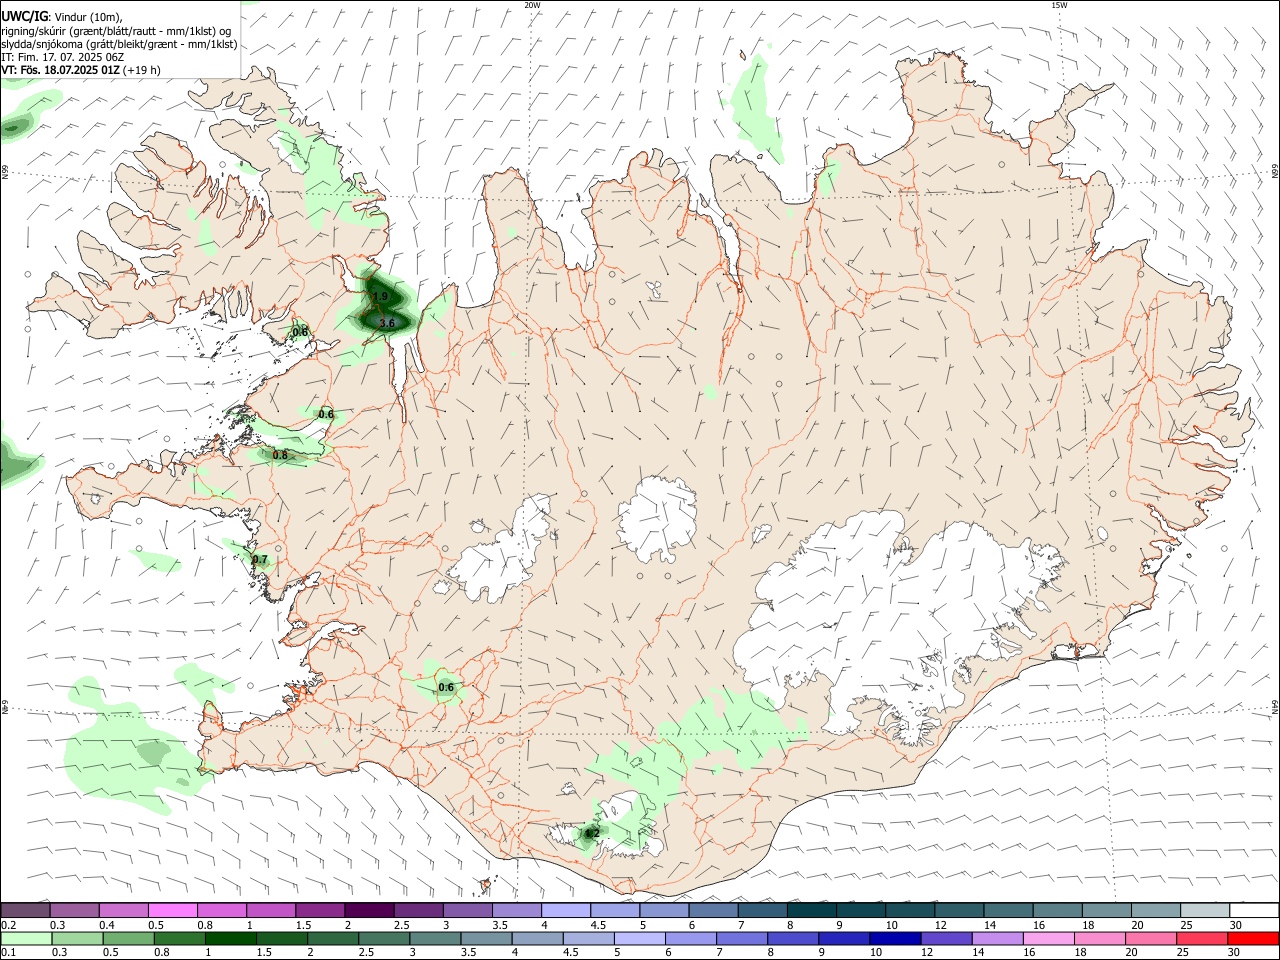Select the round white Hofsjökull glacier in central Iceland
Viewport: 1280px width, 960px height.
[x=657, y=517]
